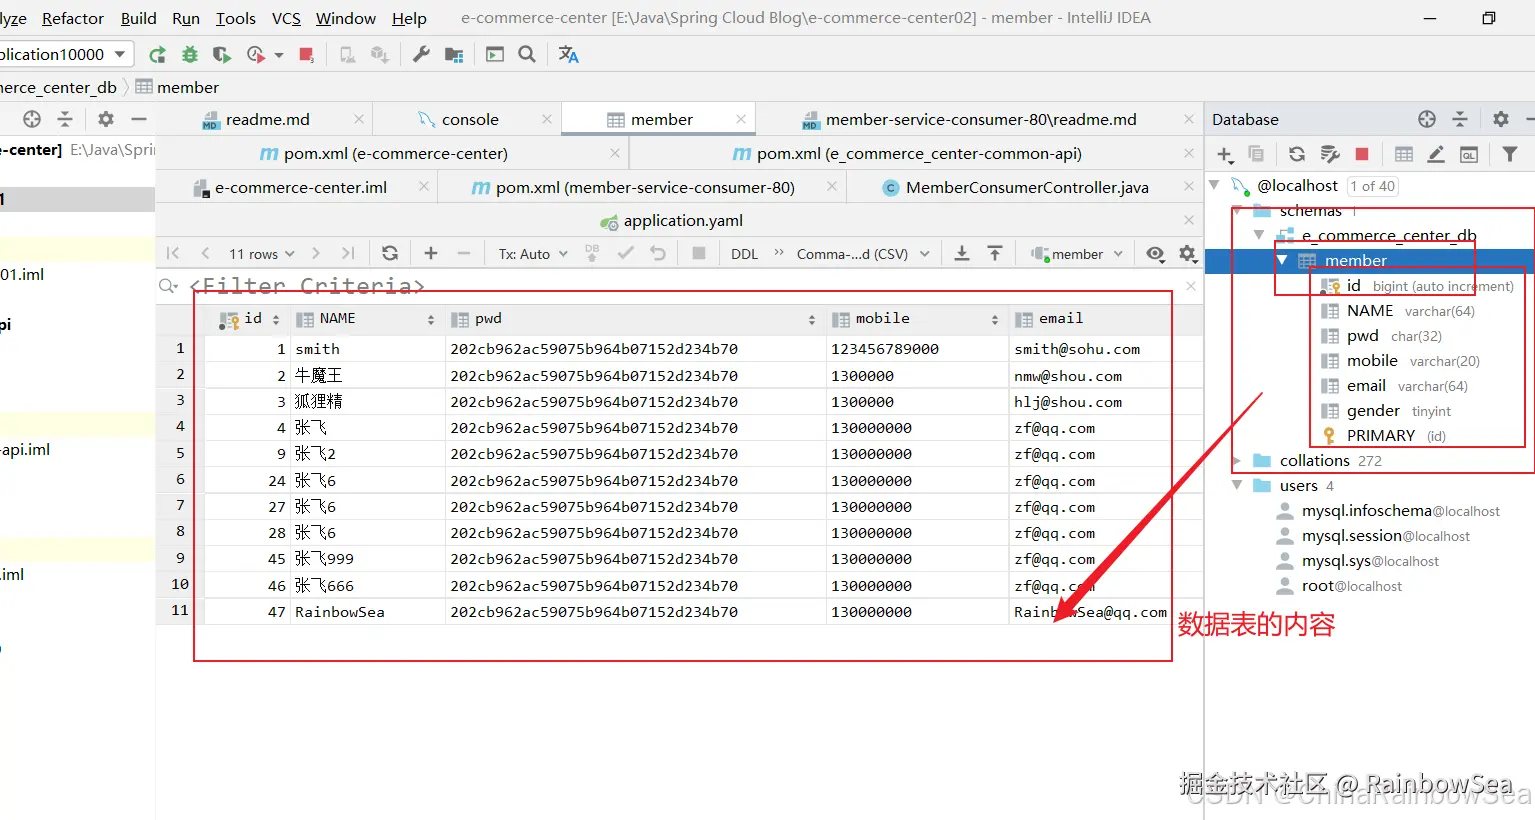This screenshot has width=1535, height=820.
Task: Locate target icon in Database panel header
Action: click(1427, 119)
